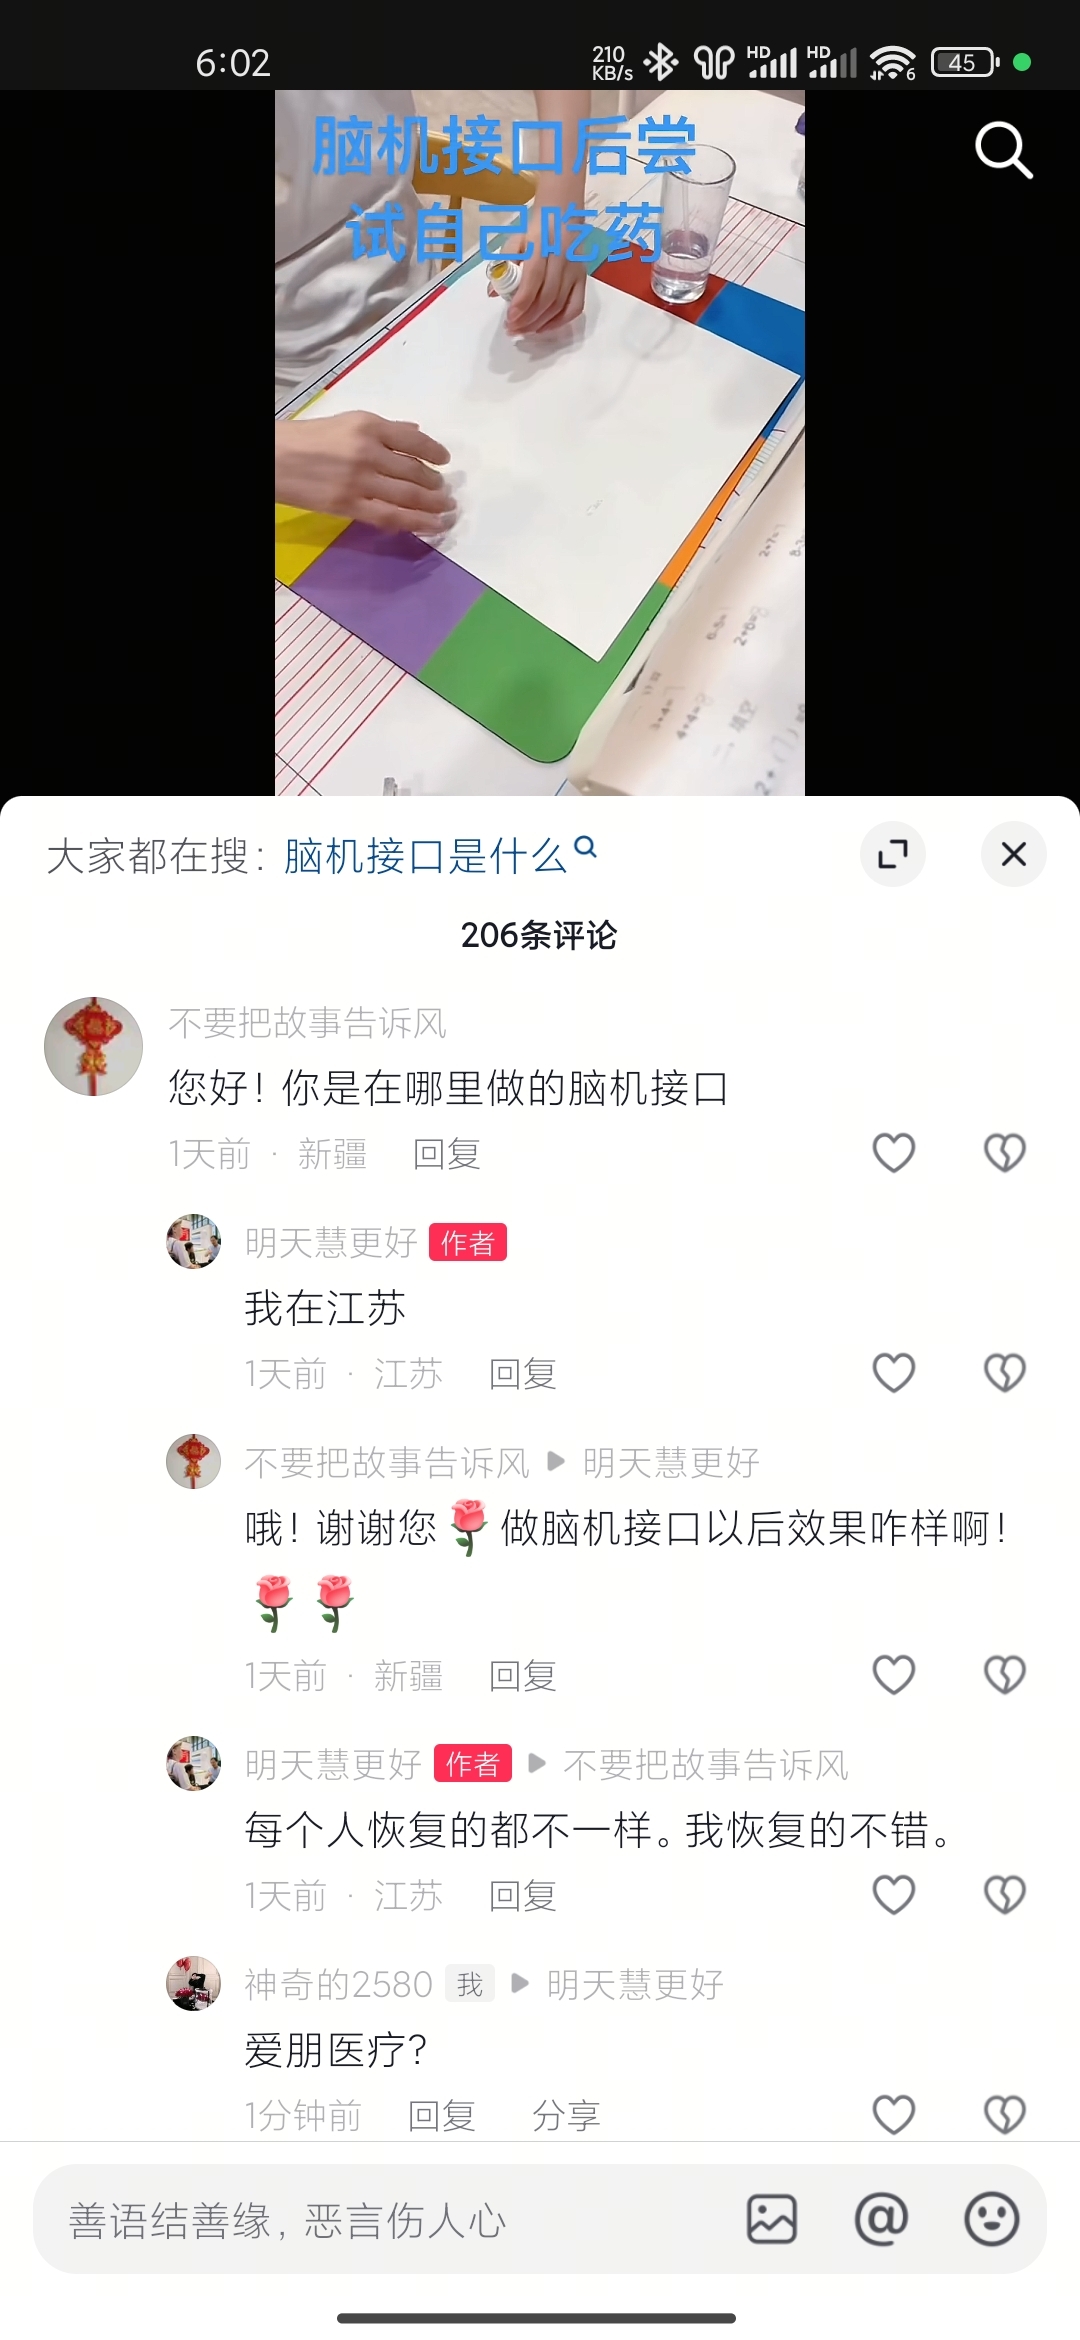Dislike the '我在江苏' reply
Viewport: 1080px width, 2340px height.
1005,1373
